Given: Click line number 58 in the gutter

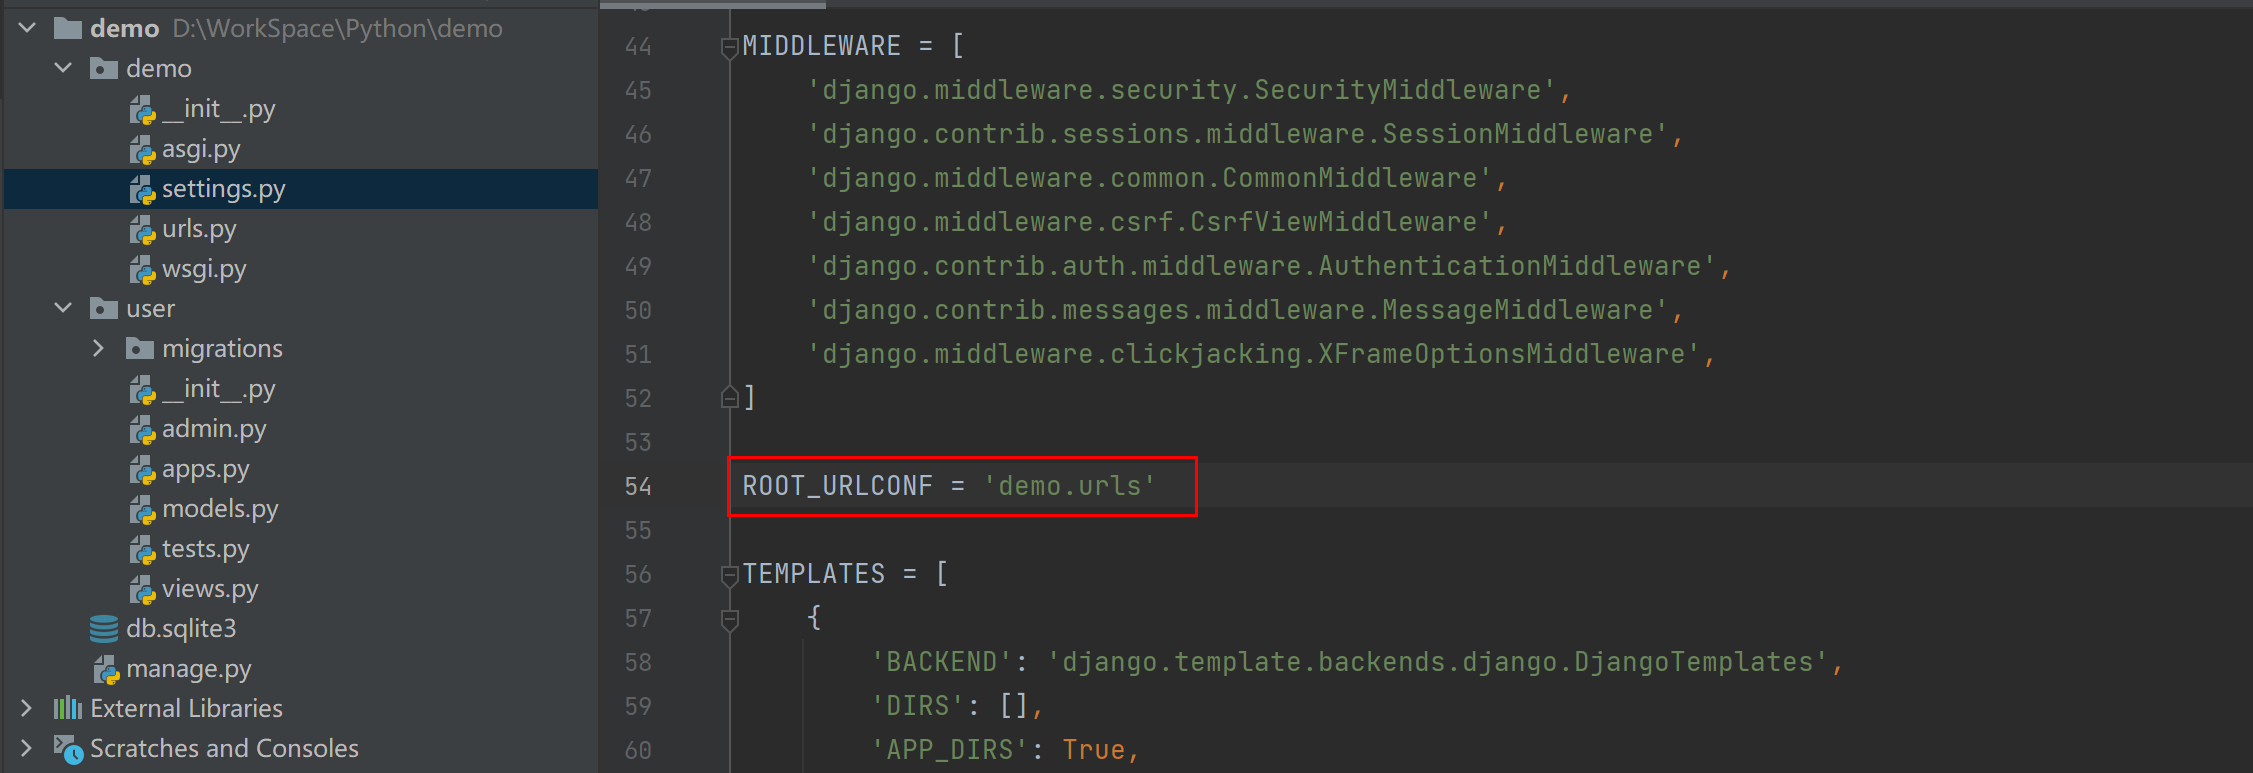Looking at the screenshot, I should point(638,662).
